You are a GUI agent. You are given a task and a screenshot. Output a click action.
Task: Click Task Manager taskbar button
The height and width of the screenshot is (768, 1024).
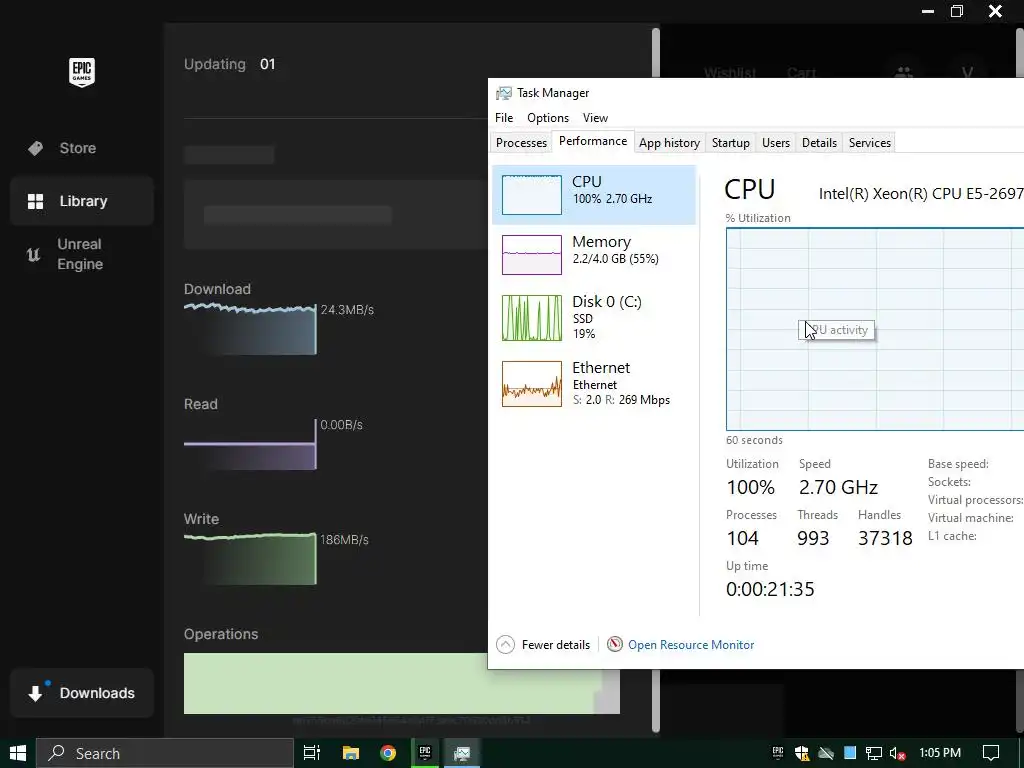462,753
